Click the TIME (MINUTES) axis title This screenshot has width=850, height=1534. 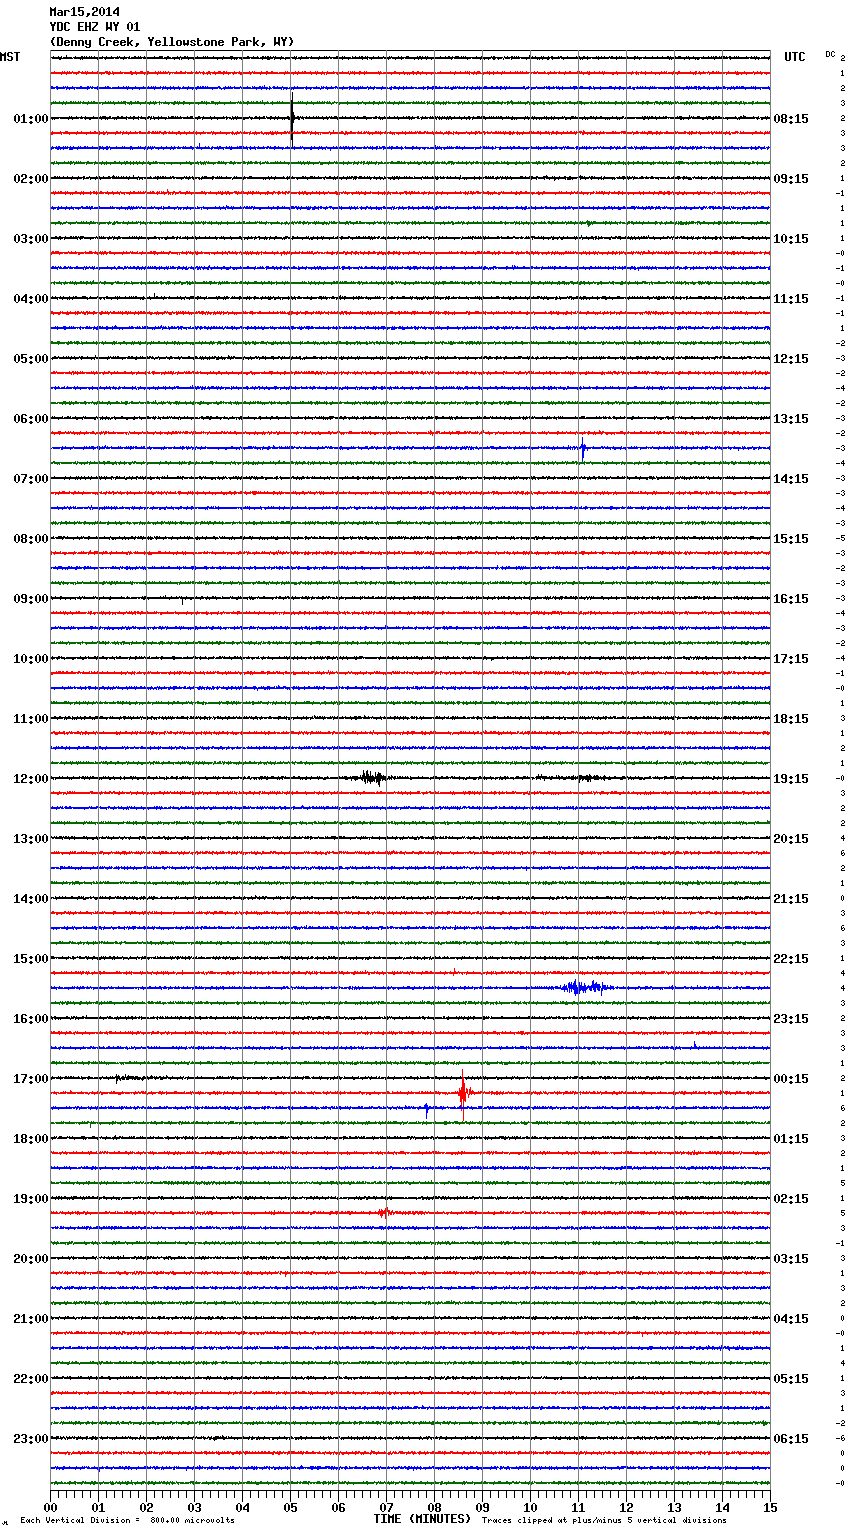tap(422, 1519)
